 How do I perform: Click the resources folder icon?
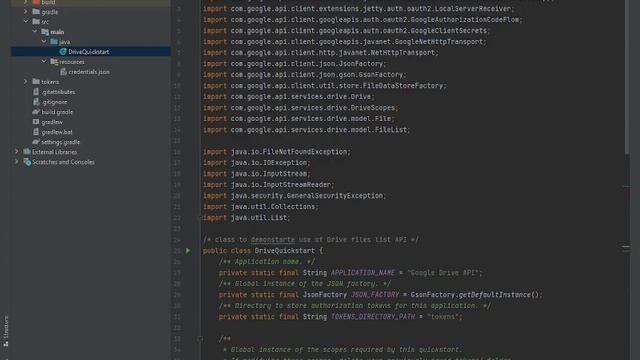coord(54,62)
